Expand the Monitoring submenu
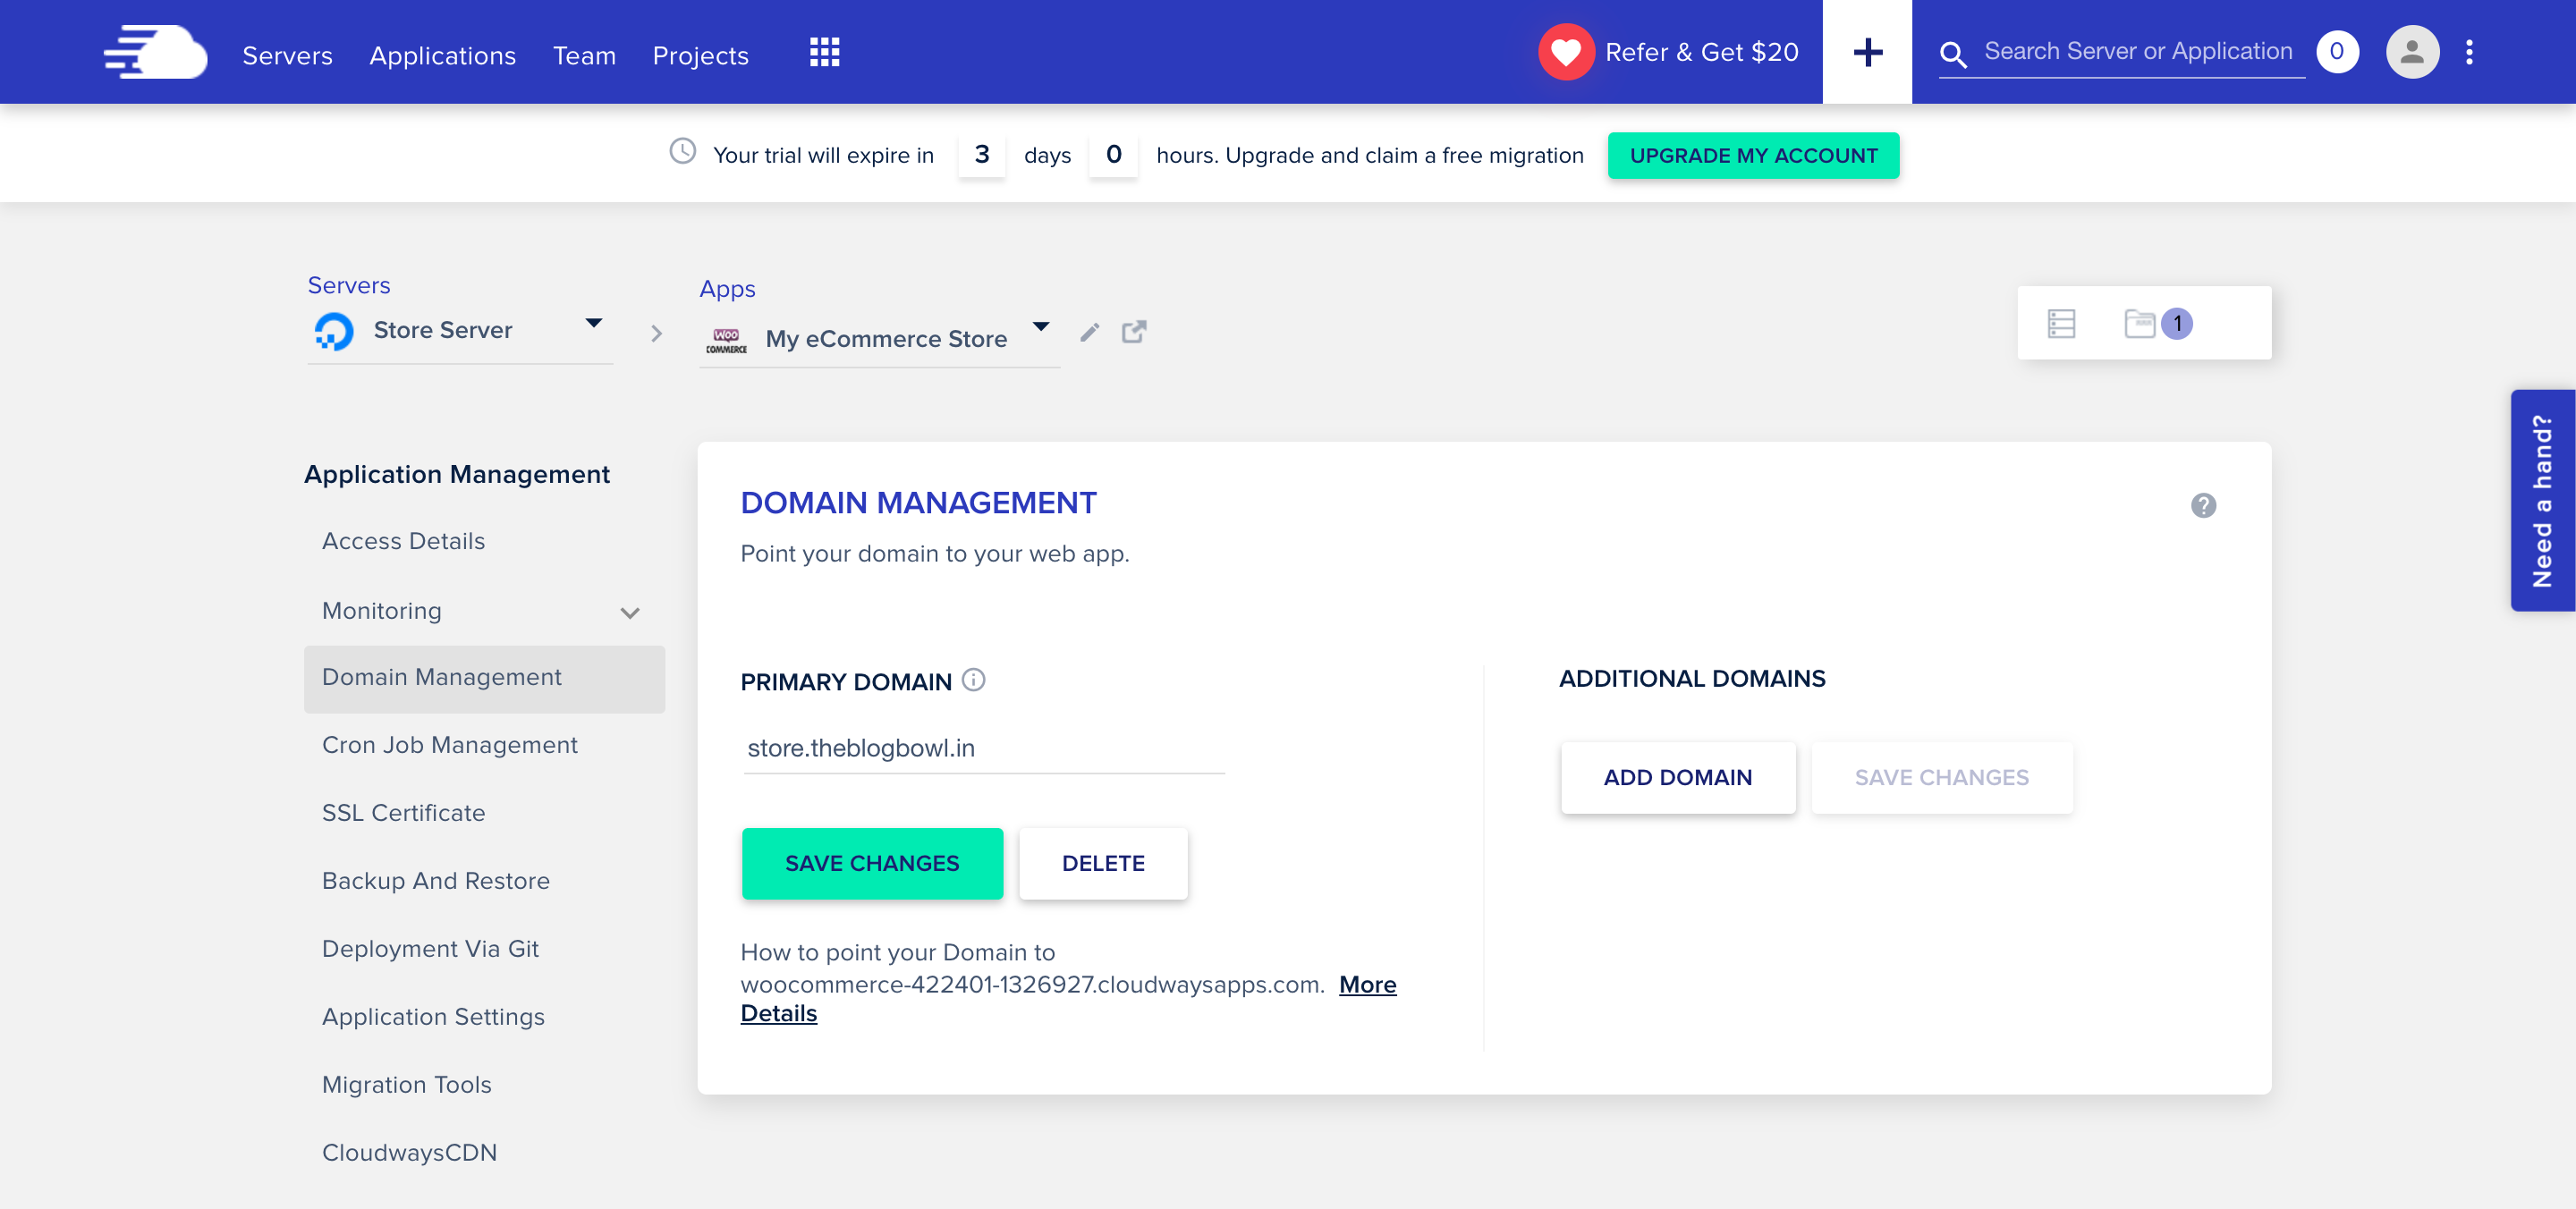Viewport: 2576px width, 1209px height. coord(629,613)
